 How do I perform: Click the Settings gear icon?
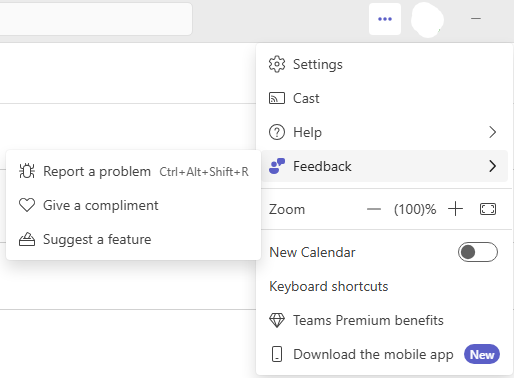(x=277, y=64)
